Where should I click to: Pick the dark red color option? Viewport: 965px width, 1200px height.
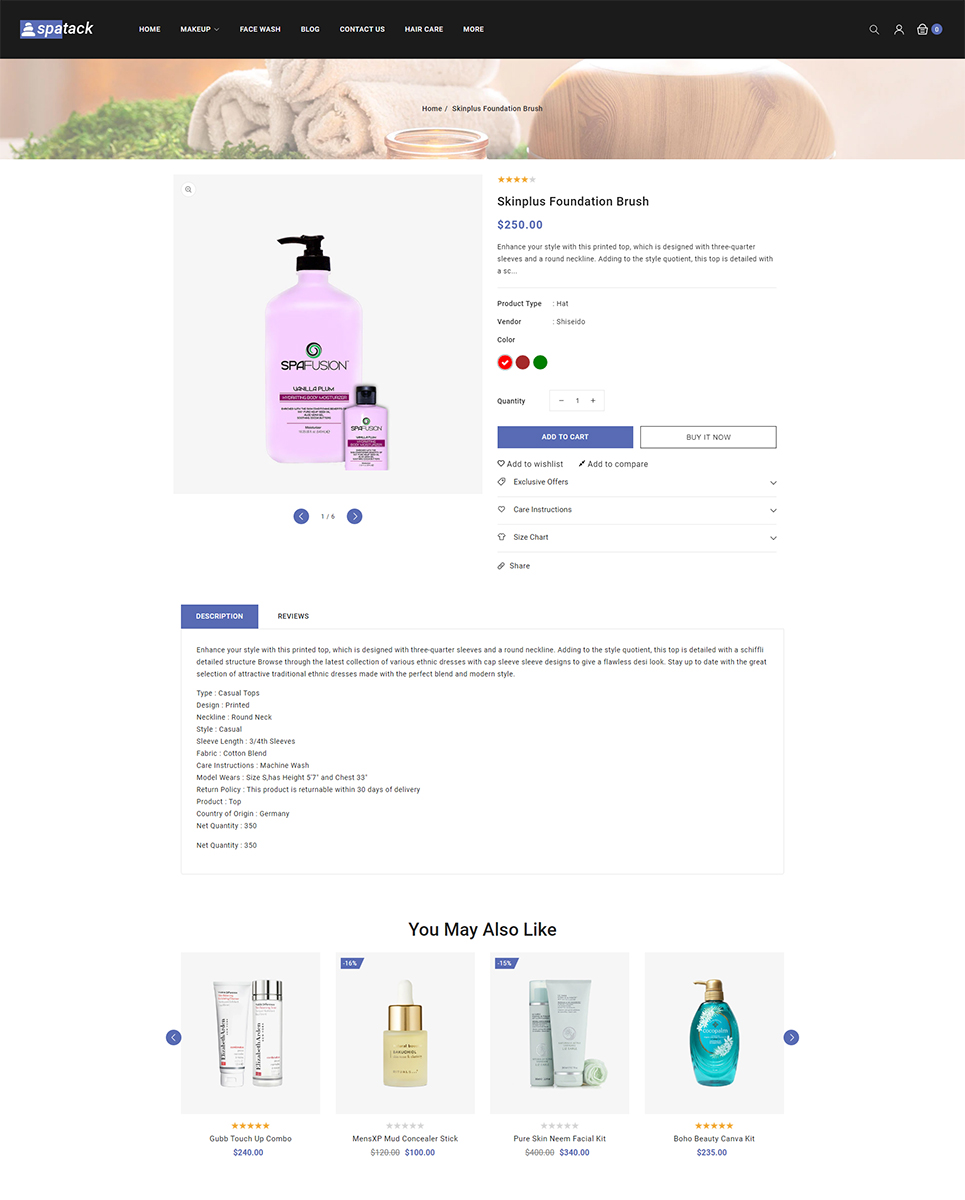coord(522,362)
